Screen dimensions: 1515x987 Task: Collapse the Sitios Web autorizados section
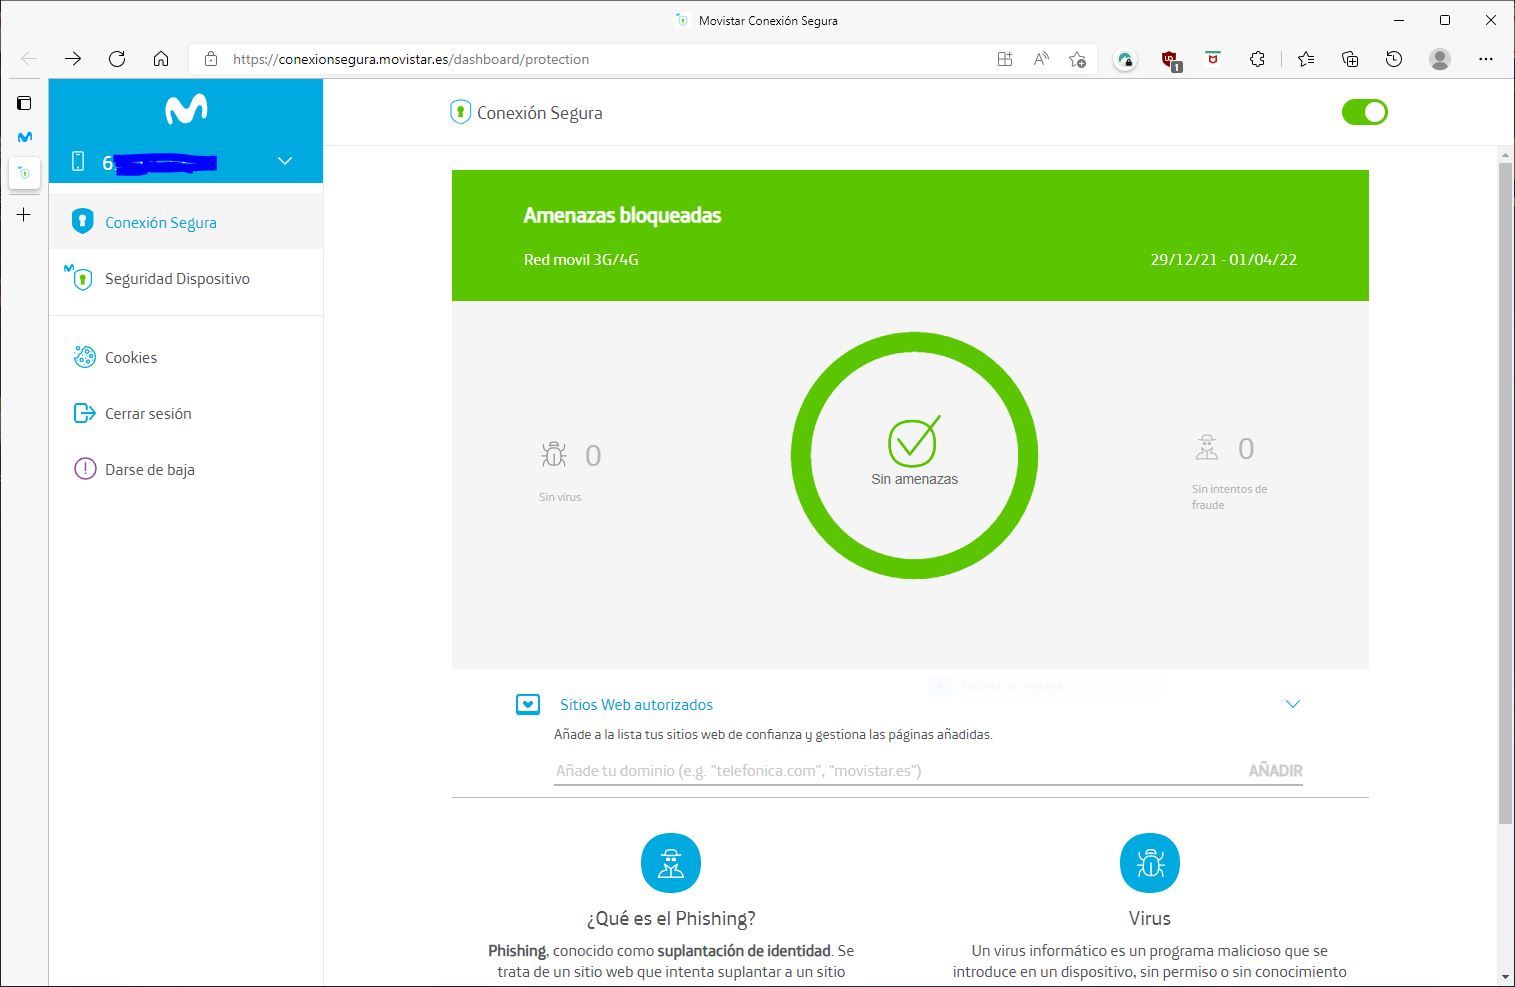pyautogui.click(x=1292, y=704)
